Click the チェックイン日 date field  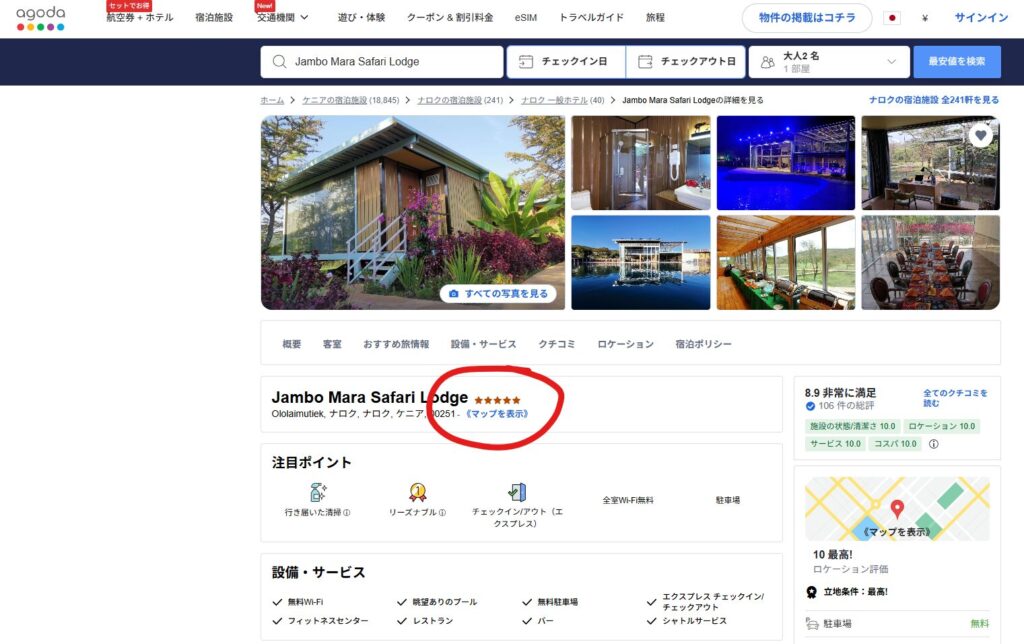click(x=566, y=61)
